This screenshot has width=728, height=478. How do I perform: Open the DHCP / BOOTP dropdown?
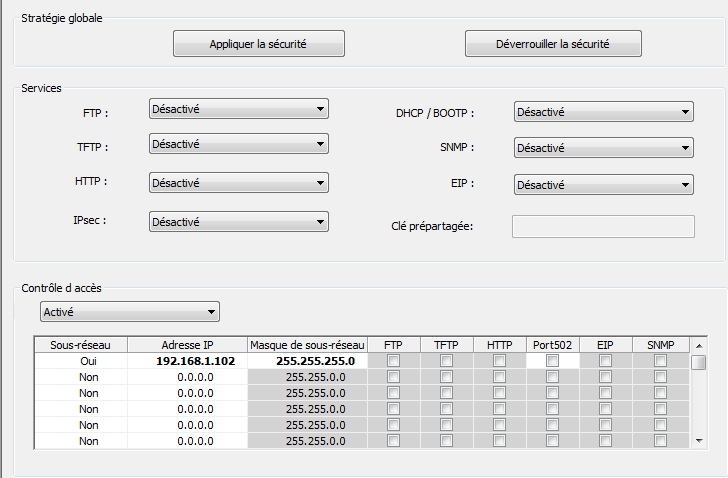pyautogui.click(x=603, y=112)
